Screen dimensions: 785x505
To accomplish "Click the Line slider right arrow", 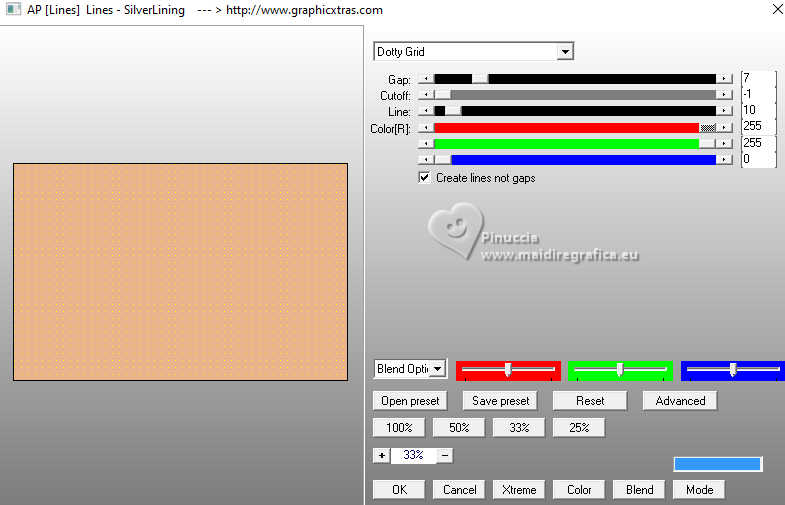I will point(724,111).
